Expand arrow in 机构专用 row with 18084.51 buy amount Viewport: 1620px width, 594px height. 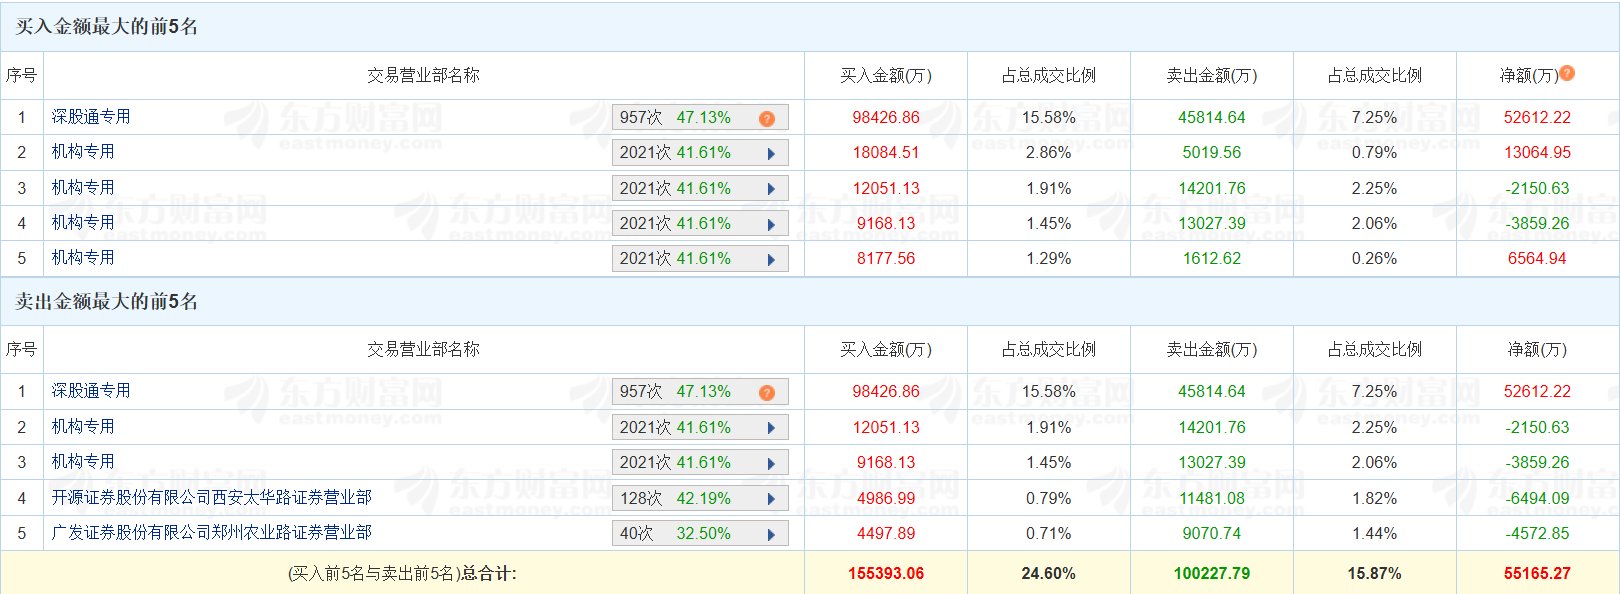point(771,154)
